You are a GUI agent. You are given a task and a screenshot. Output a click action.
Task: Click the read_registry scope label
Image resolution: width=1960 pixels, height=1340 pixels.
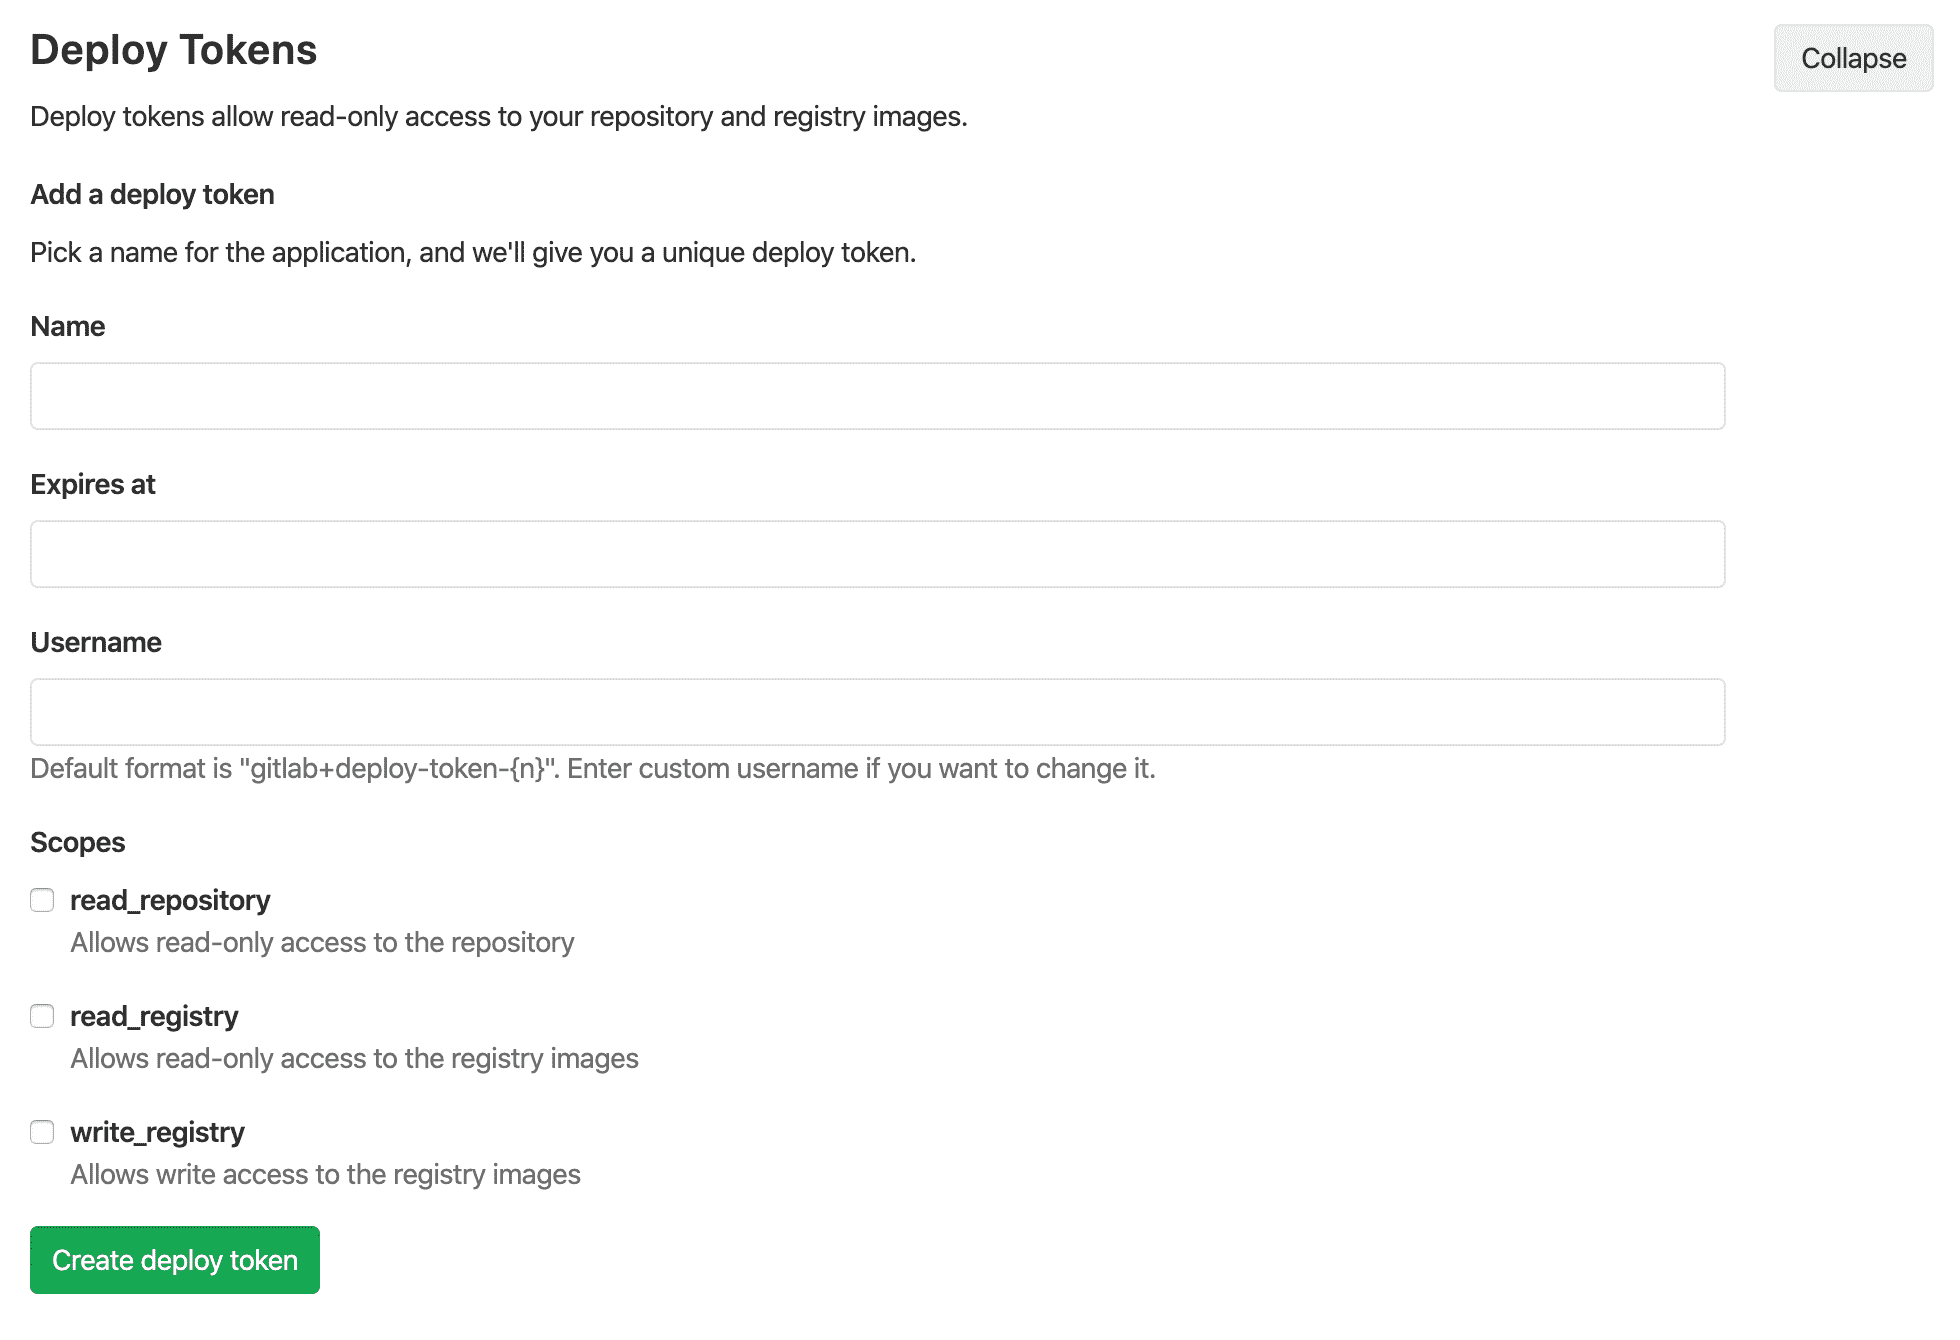click(x=153, y=1016)
